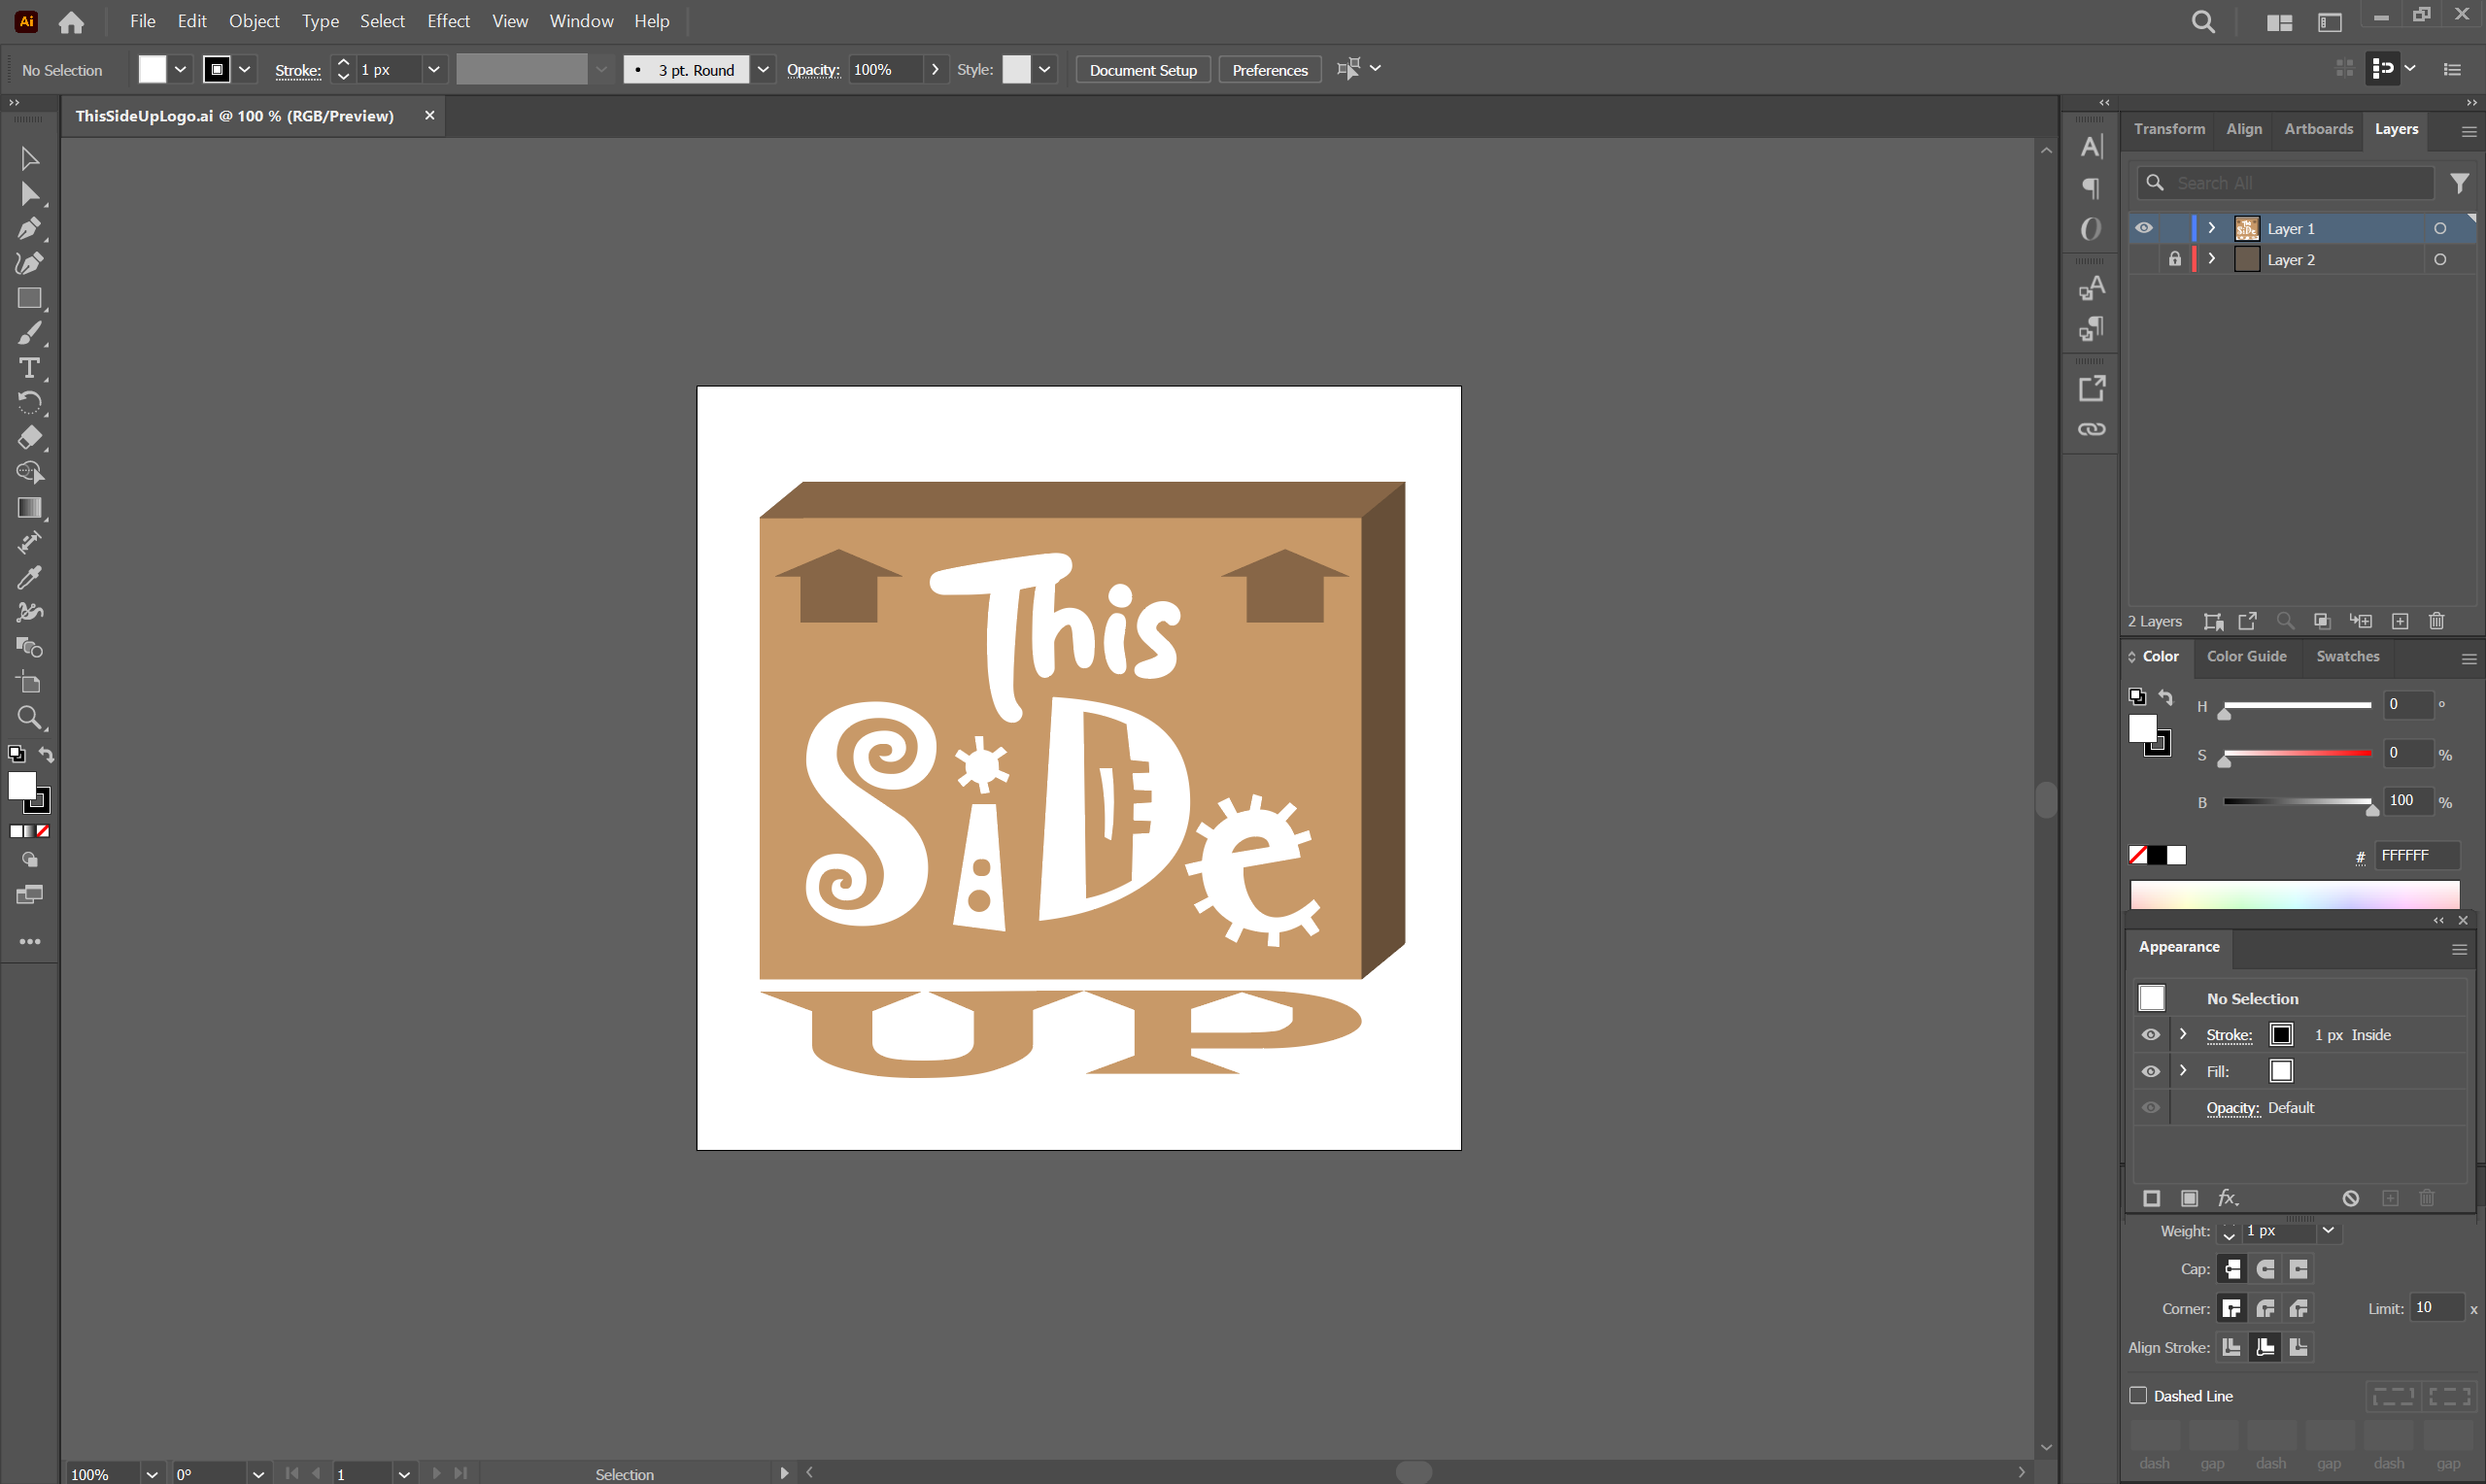Switch to the Swatches tab
The width and height of the screenshot is (2486, 1484).
coord(2347,656)
